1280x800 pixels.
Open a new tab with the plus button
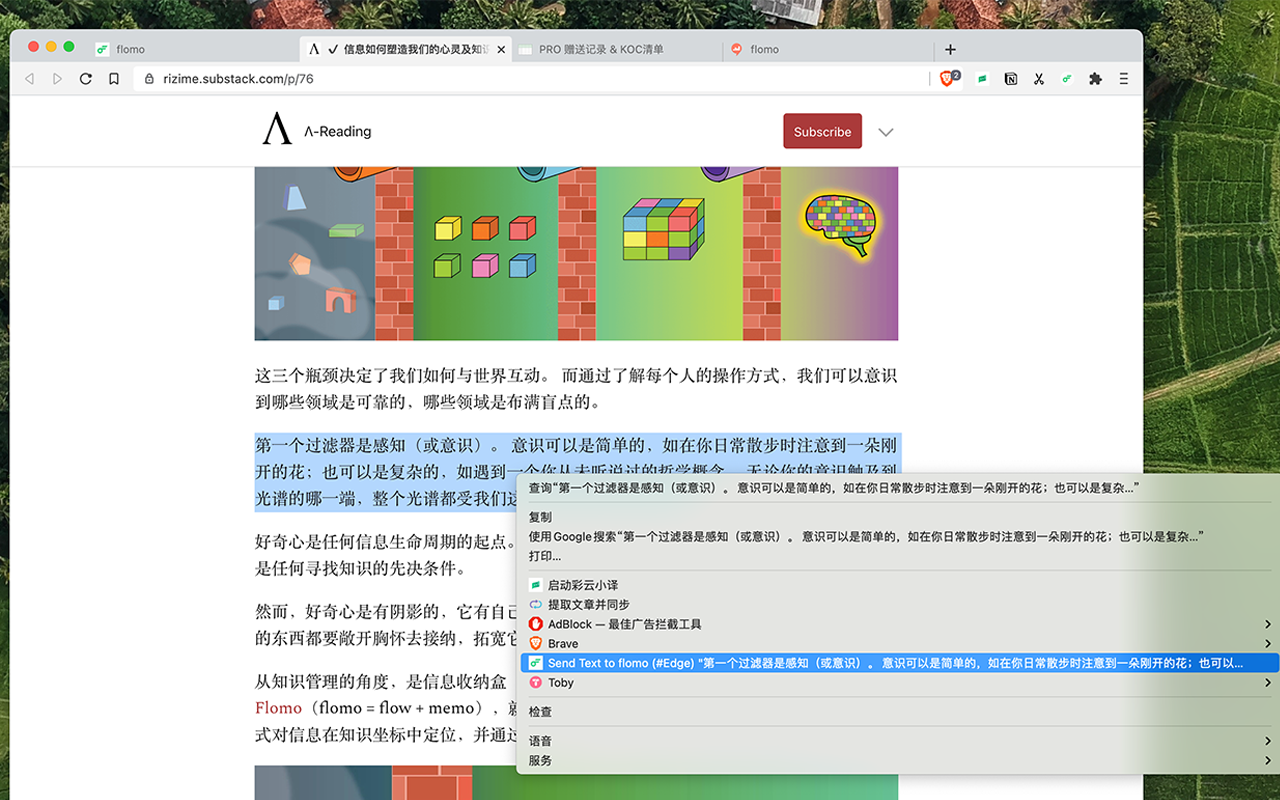tap(950, 48)
